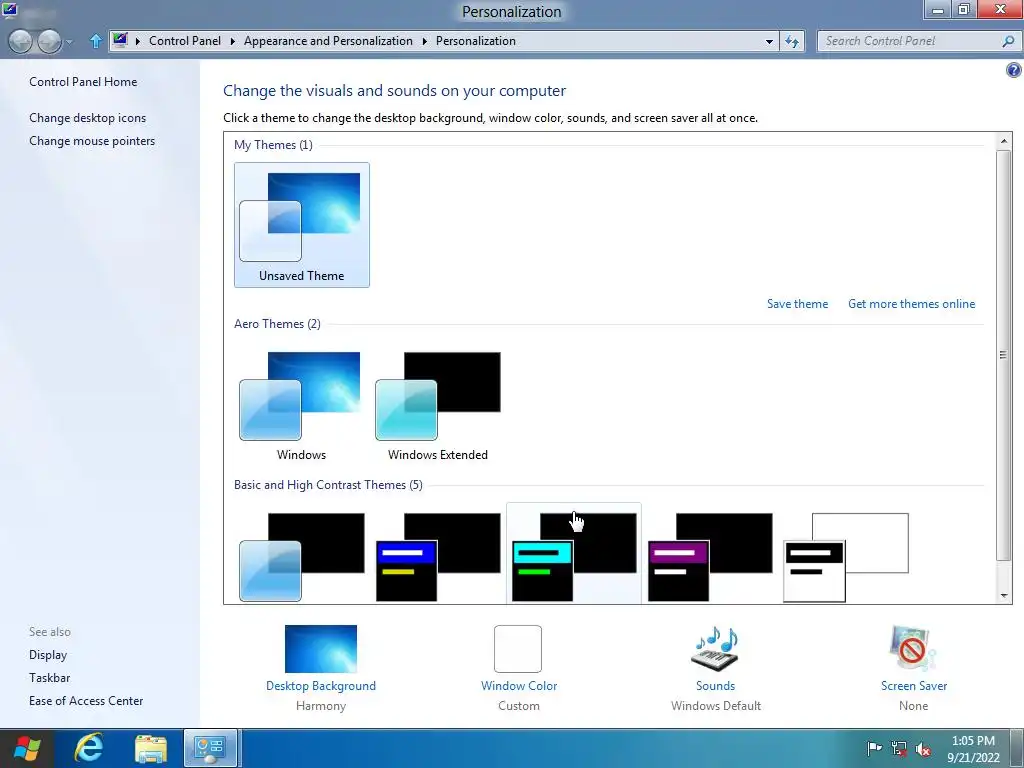Open the clock showing 1:05 PM
The height and width of the screenshot is (768, 1024).
click(x=973, y=749)
